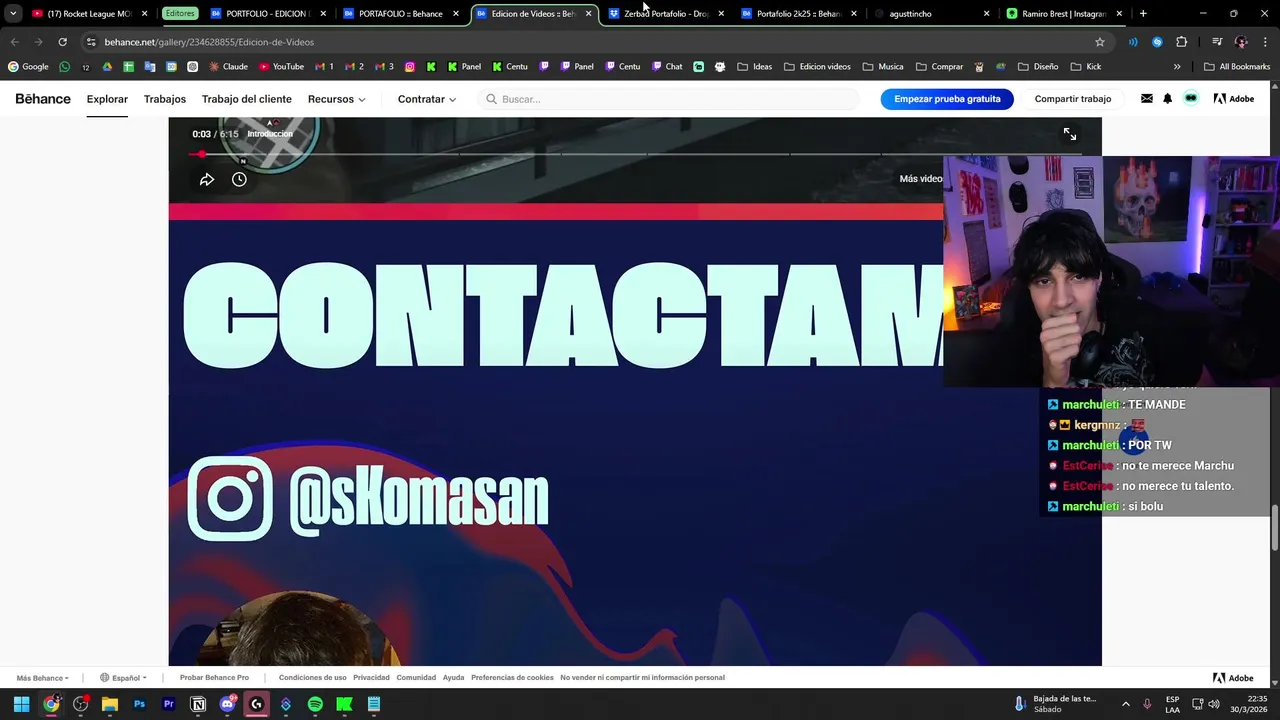Screen dimensions: 1280x720
Task: Open the Ayuda footer link
Action: (454, 678)
